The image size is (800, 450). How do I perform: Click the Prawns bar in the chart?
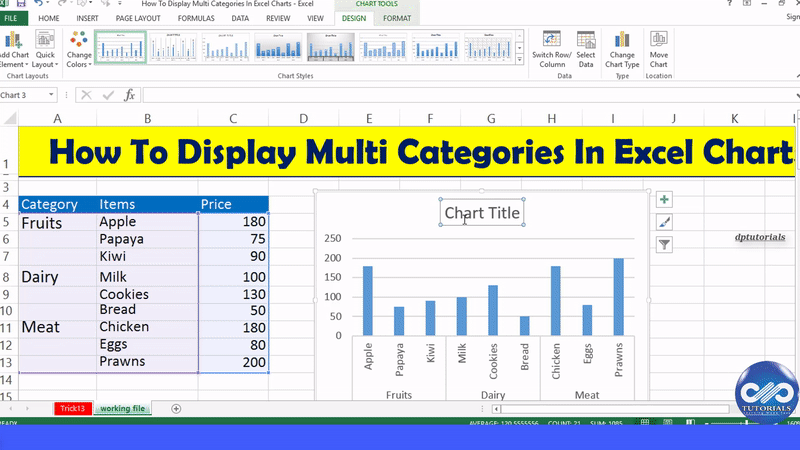click(x=618, y=297)
